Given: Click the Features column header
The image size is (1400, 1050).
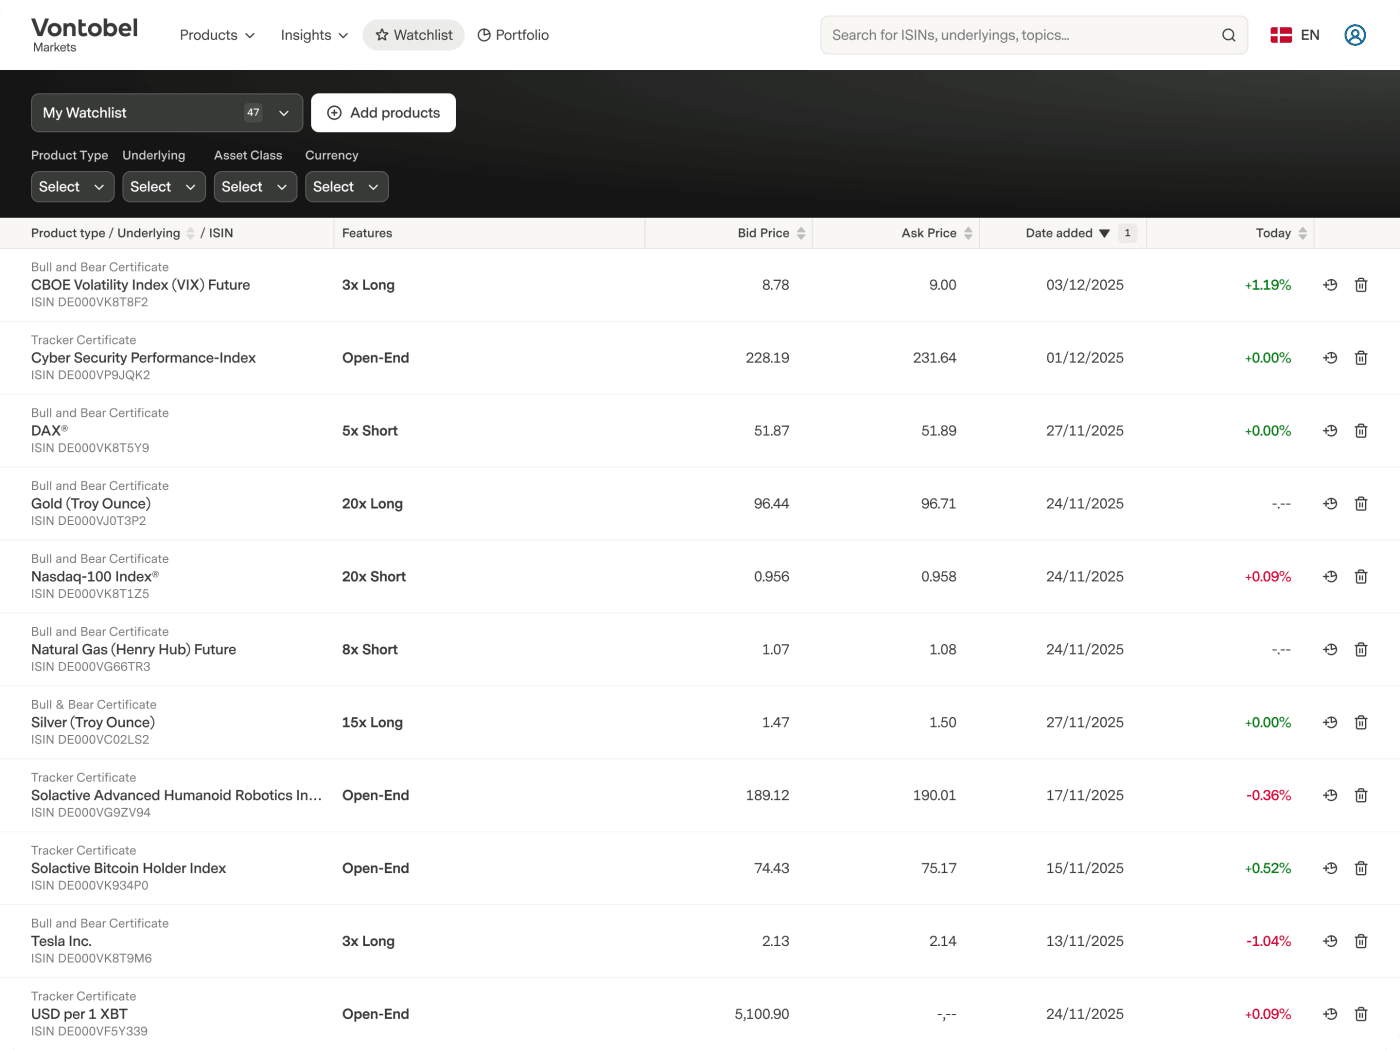Looking at the screenshot, I should (x=367, y=233).
